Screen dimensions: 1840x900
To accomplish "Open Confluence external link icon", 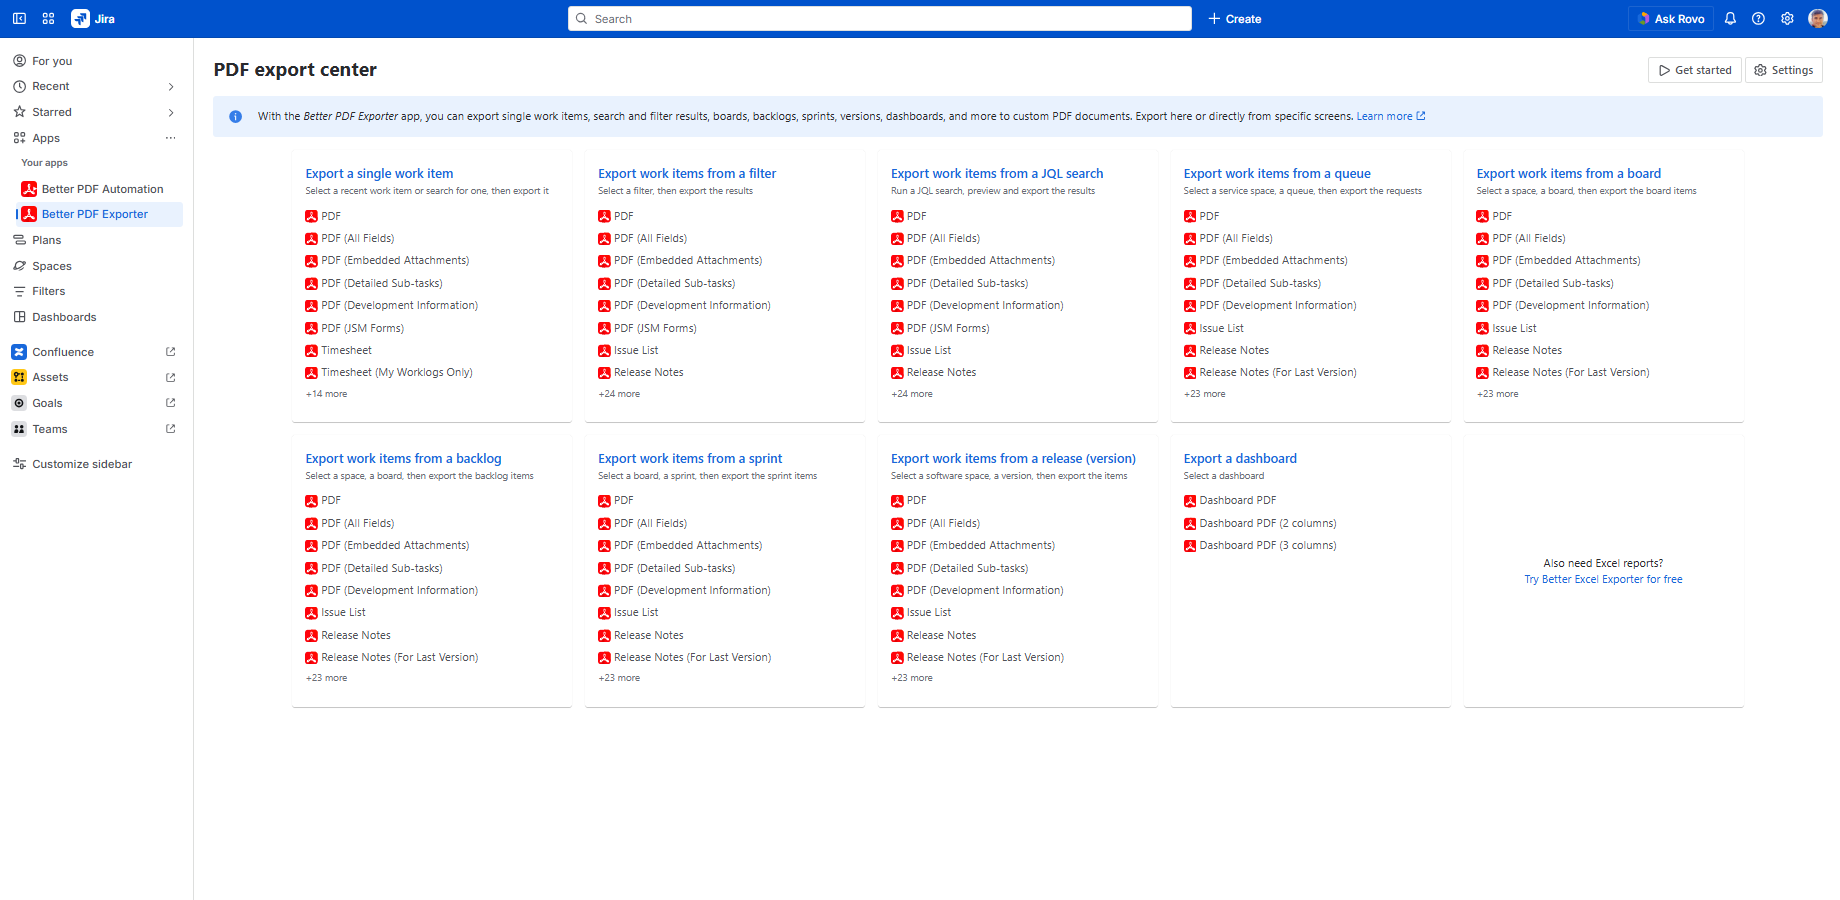I will pos(170,352).
